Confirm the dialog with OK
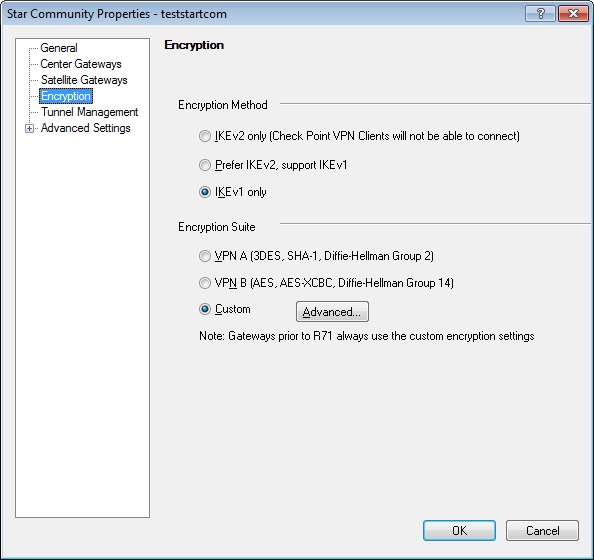 (459, 530)
